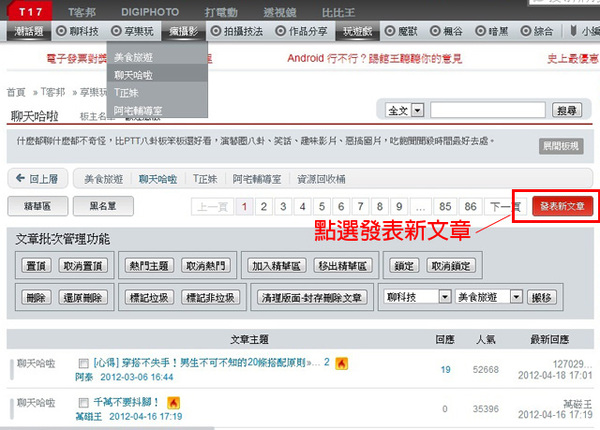Viewport: 600px width, 430px height.
Task: Open 透視鏡 in top navigation
Action: pyautogui.click(x=280, y=13)
